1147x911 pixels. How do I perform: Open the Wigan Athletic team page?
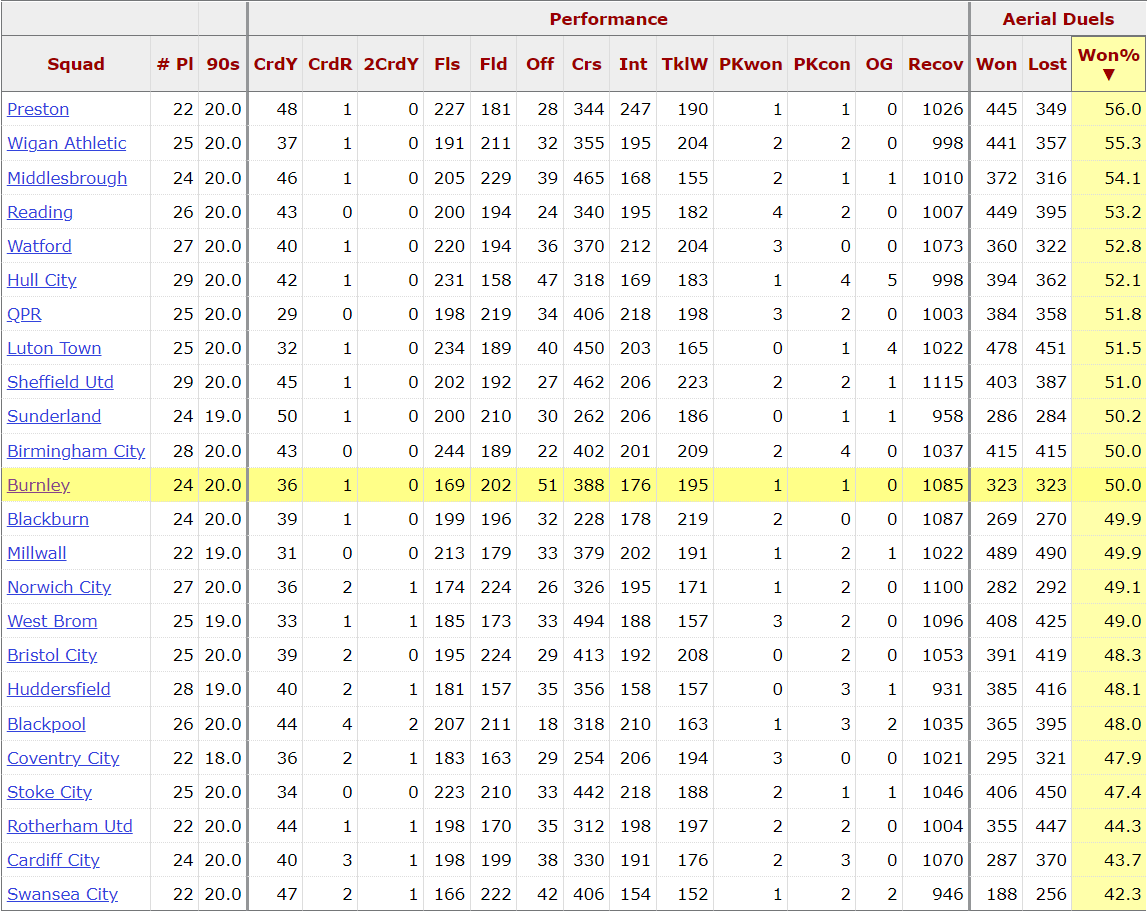tap(66, 143)
